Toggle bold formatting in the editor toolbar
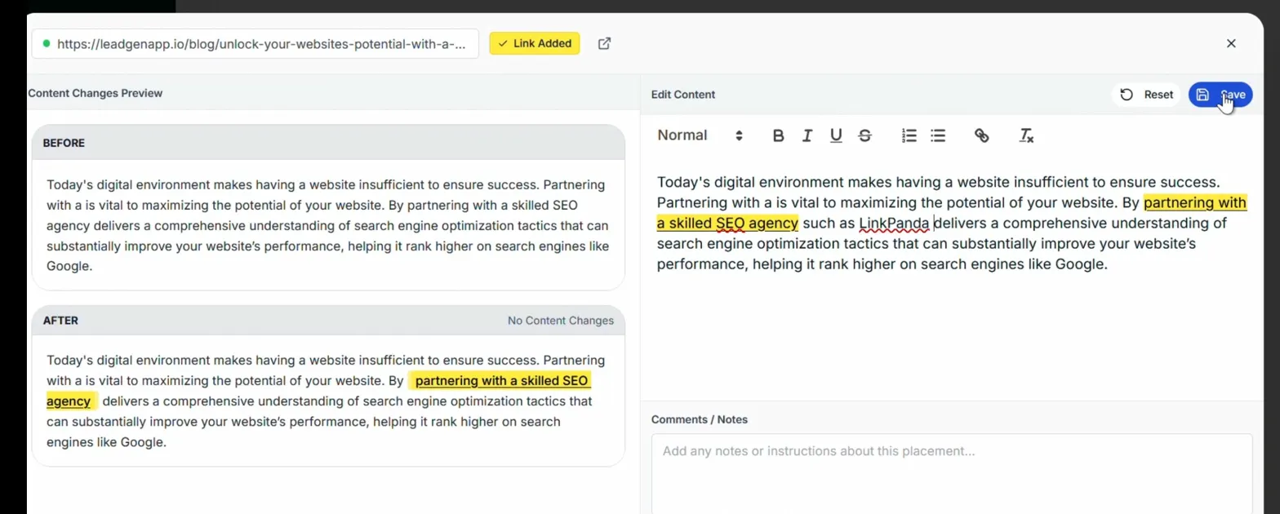 (778, 136)
